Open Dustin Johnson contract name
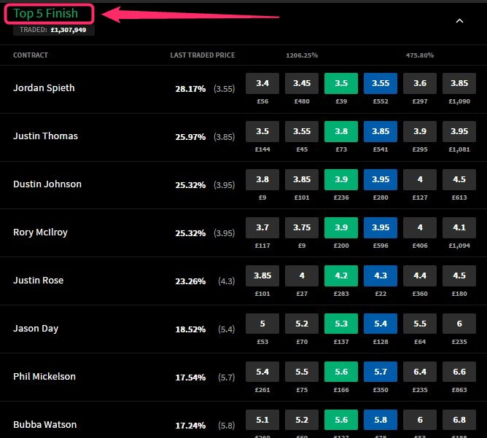This screenshot has width=487, height=438. pyautogui.click(x=47, y=184)
